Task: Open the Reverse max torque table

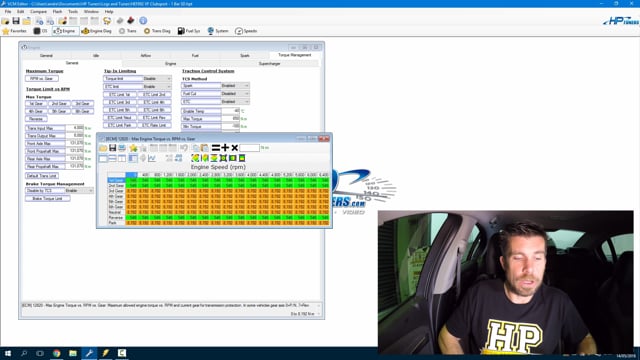Action: click(x=36, y=119)
